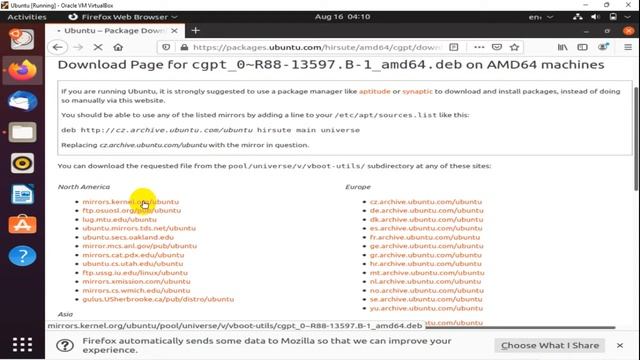Image resolution: width=640 pixels, height=360 pixels.
Task: Open de.archive.ubuntu.com/ubuntu link
Action: click(427, 211)
